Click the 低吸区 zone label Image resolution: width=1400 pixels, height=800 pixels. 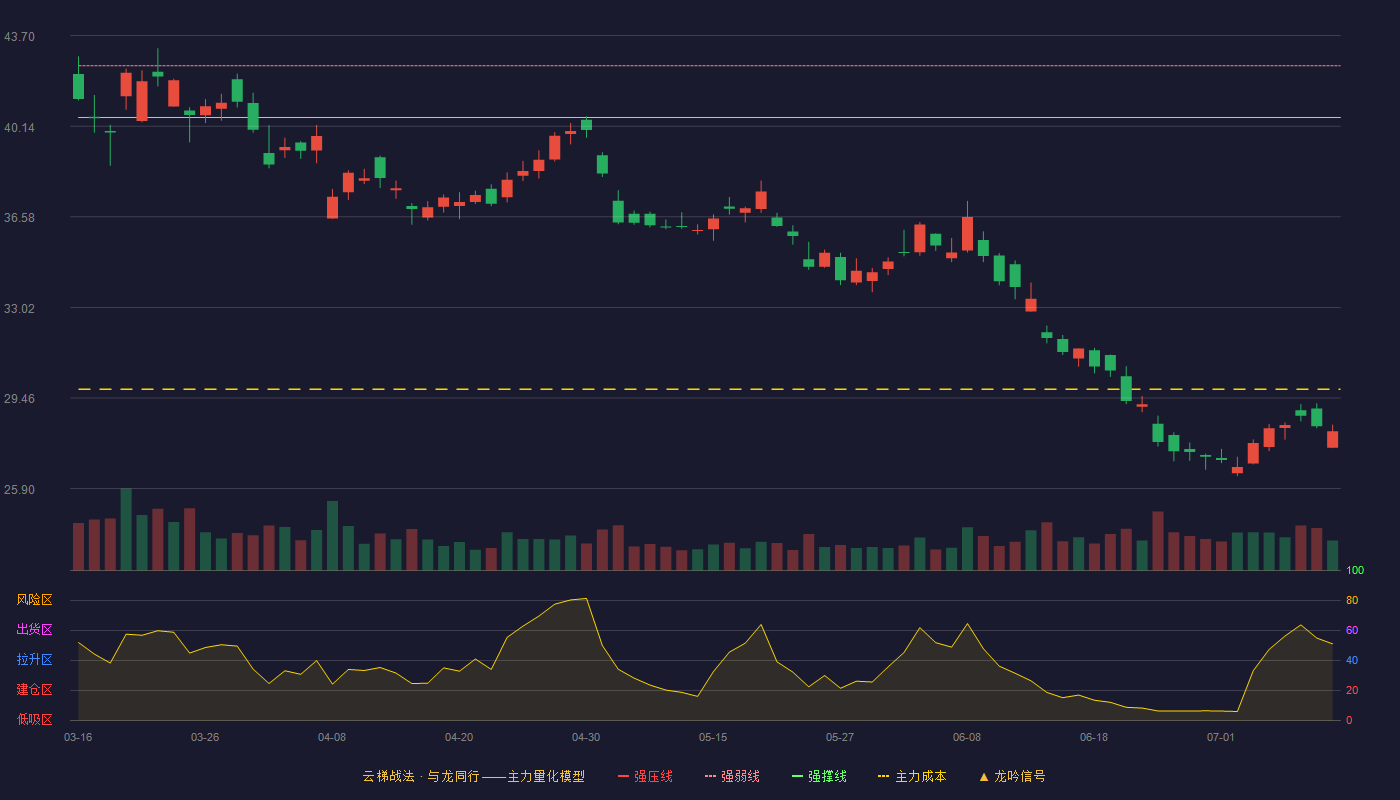point(34,719)
